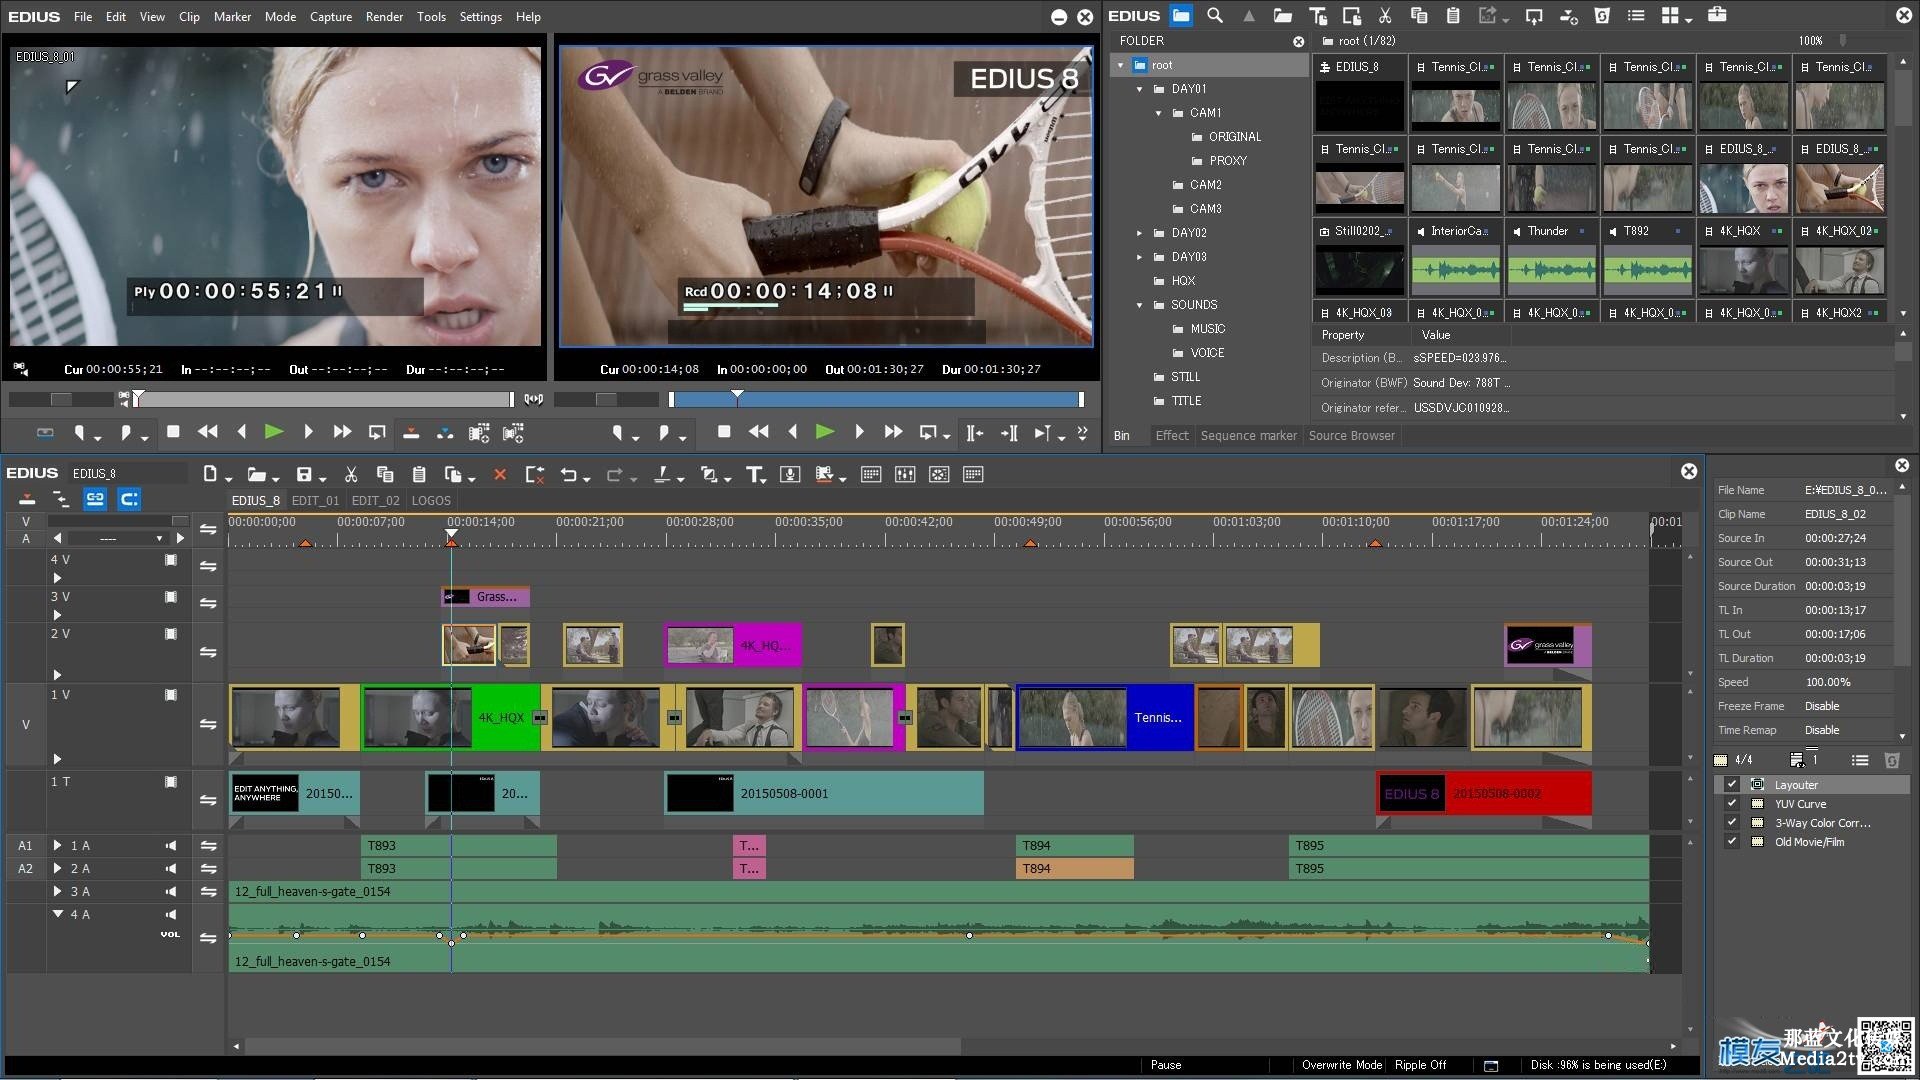
Task: Switch to the EDIT_01 sequence tab
Action: coord(315,501)
